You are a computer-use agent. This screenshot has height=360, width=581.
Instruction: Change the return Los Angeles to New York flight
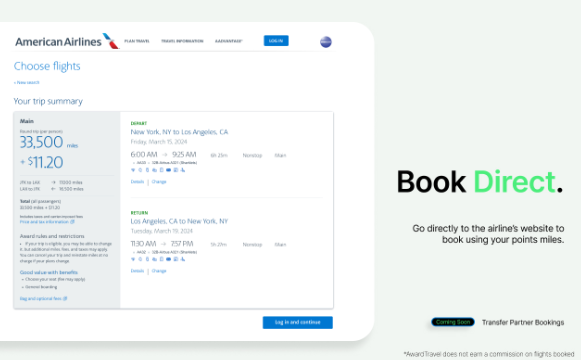(x=159, y=271)
